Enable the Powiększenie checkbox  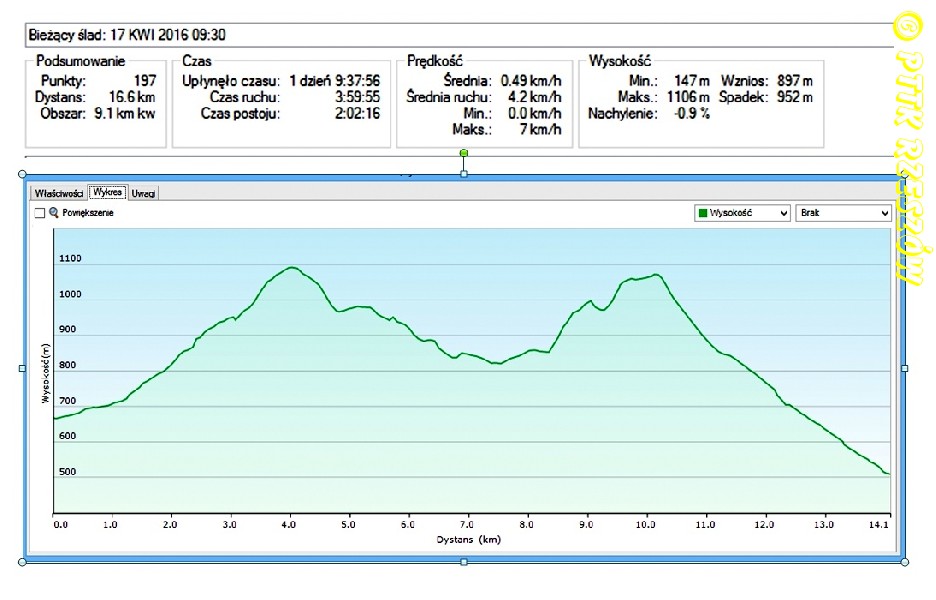(x=40, y=213)
